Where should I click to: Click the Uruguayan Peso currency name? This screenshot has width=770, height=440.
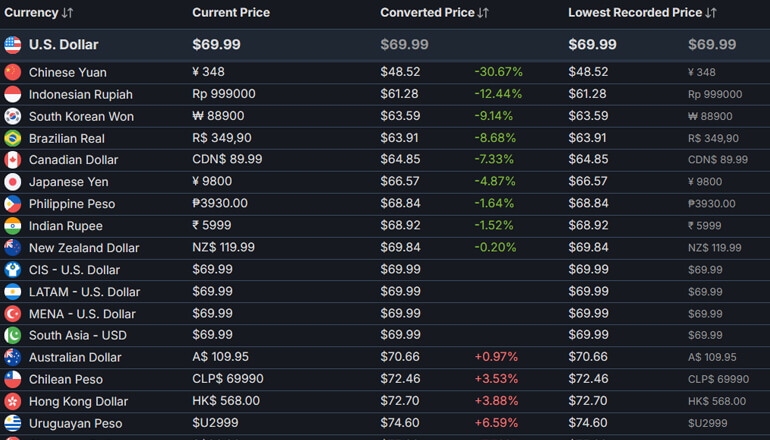[75, 423]
